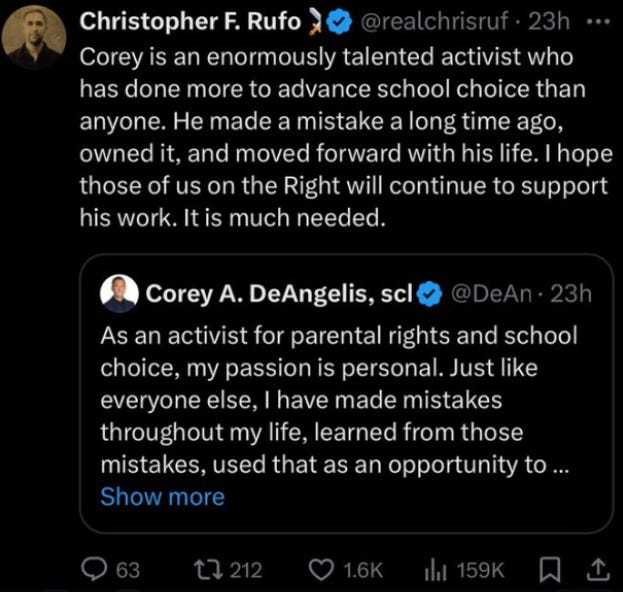This screenshot has height=592, width=623.
Task: Open the quoted tweet body text
Action: pyautogui.click(x=338, y=400)
